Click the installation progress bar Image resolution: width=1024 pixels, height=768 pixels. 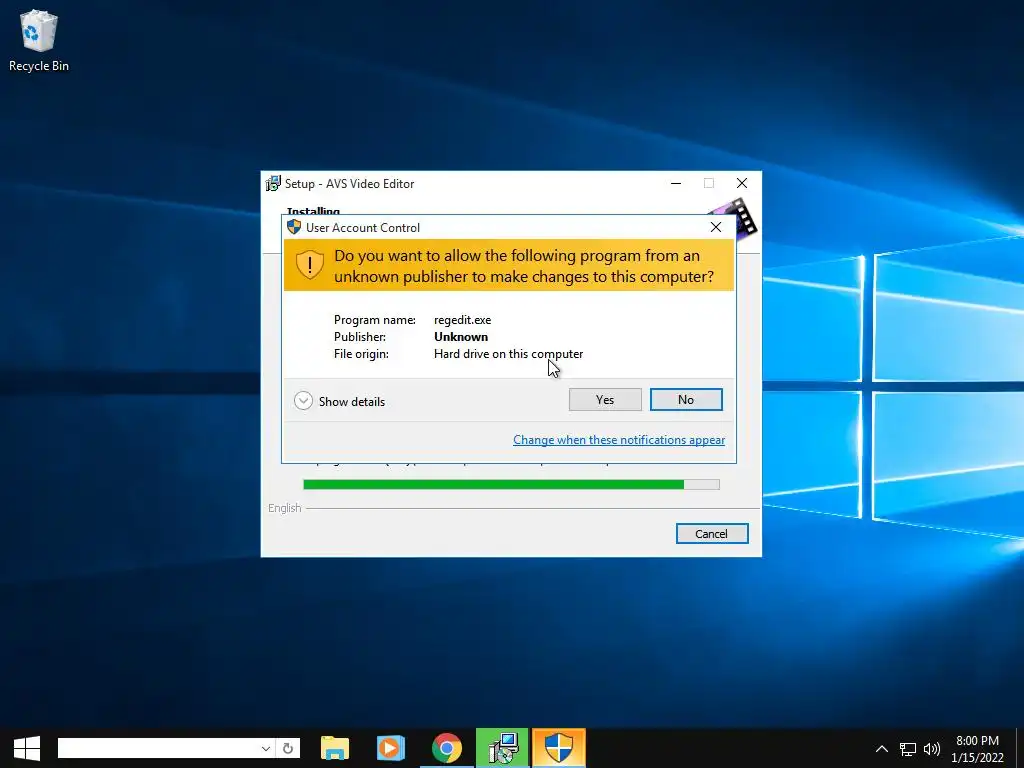tap(511, 485)
